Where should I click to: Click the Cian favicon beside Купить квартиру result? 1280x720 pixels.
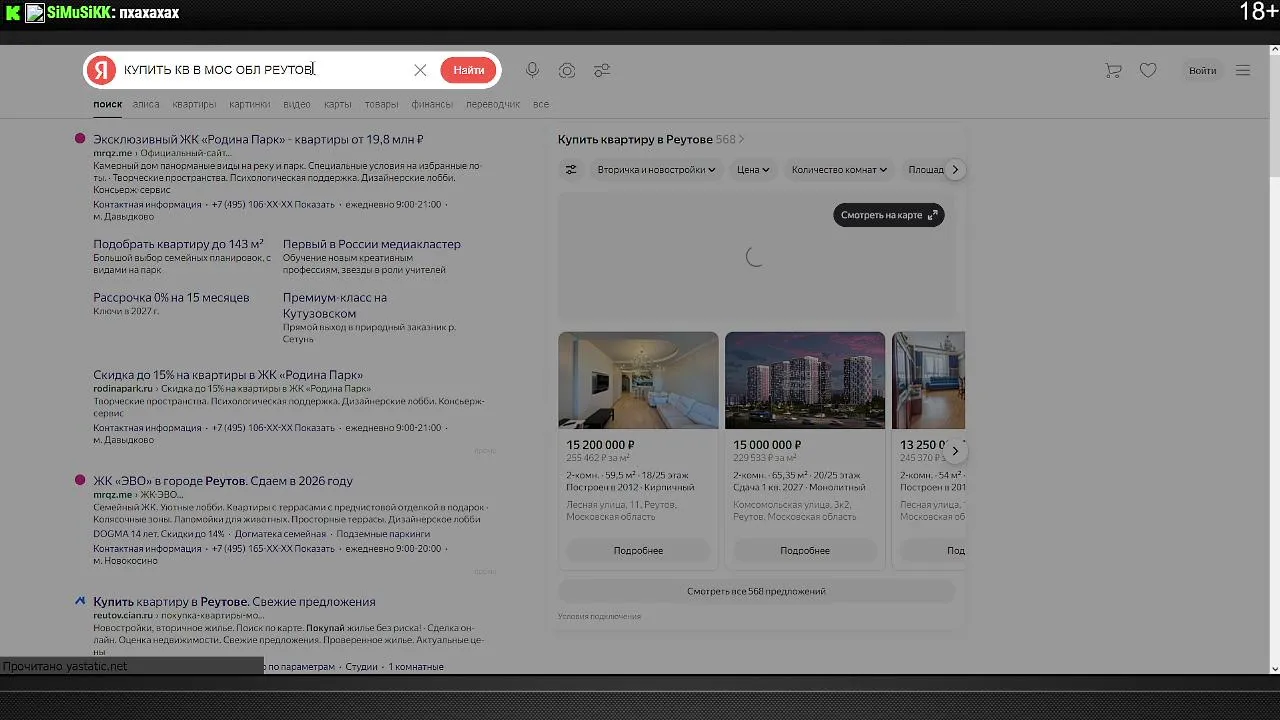click(80, 601)
